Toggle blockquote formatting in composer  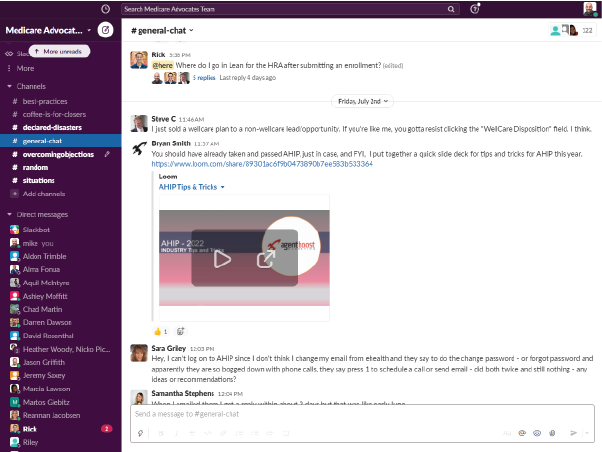[x=270, y=433]
